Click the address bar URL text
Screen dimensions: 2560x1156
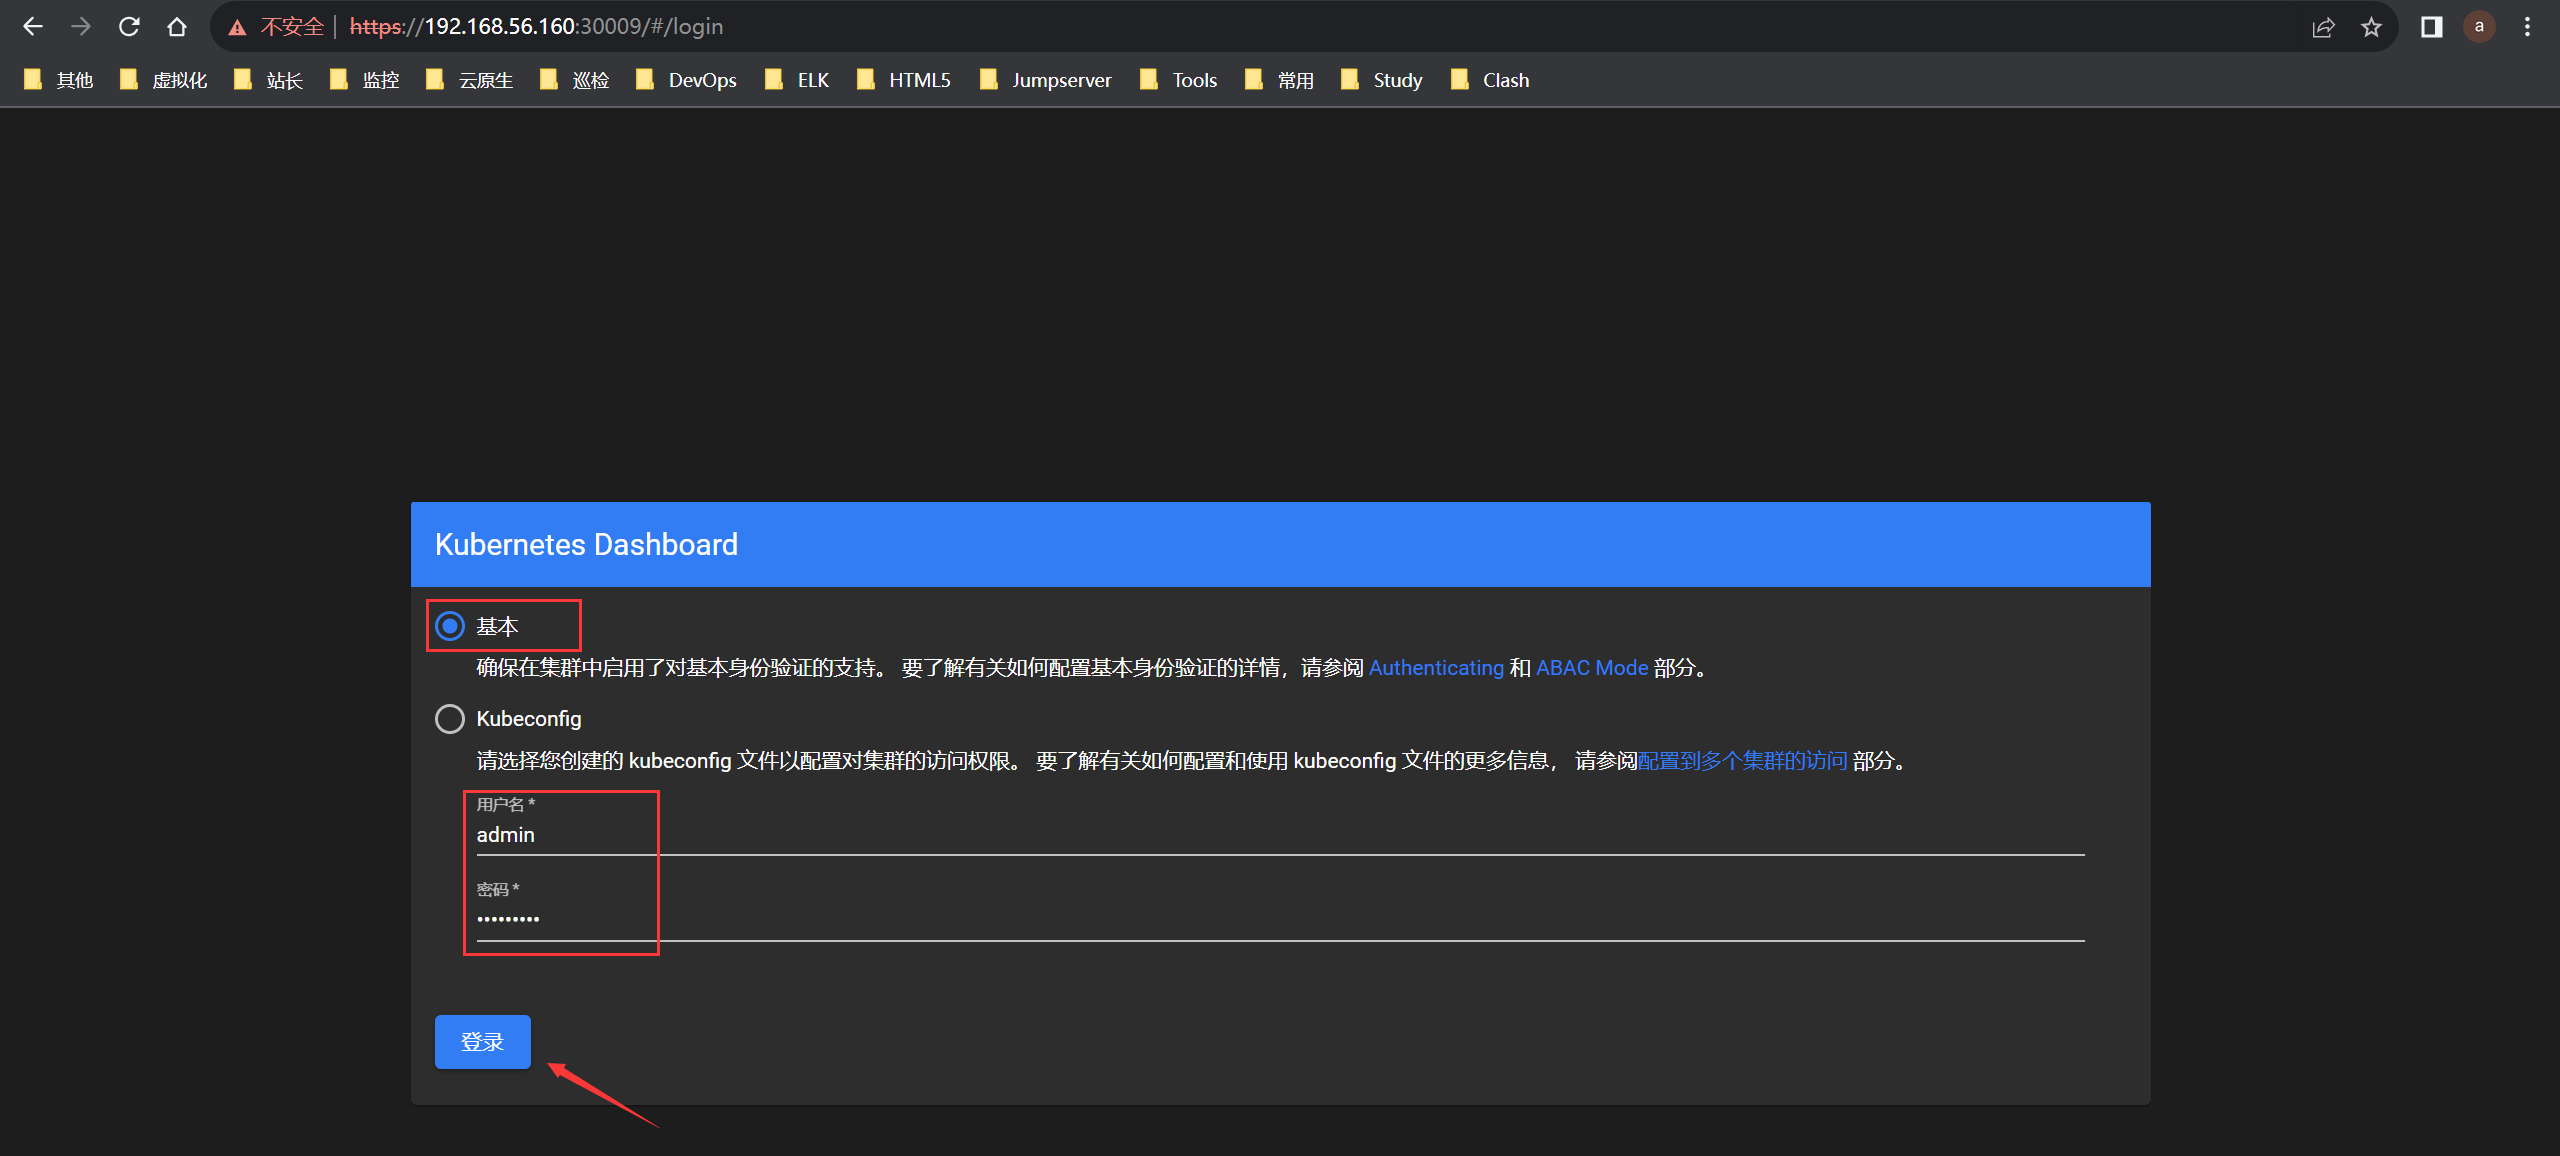tap(536, 27)
